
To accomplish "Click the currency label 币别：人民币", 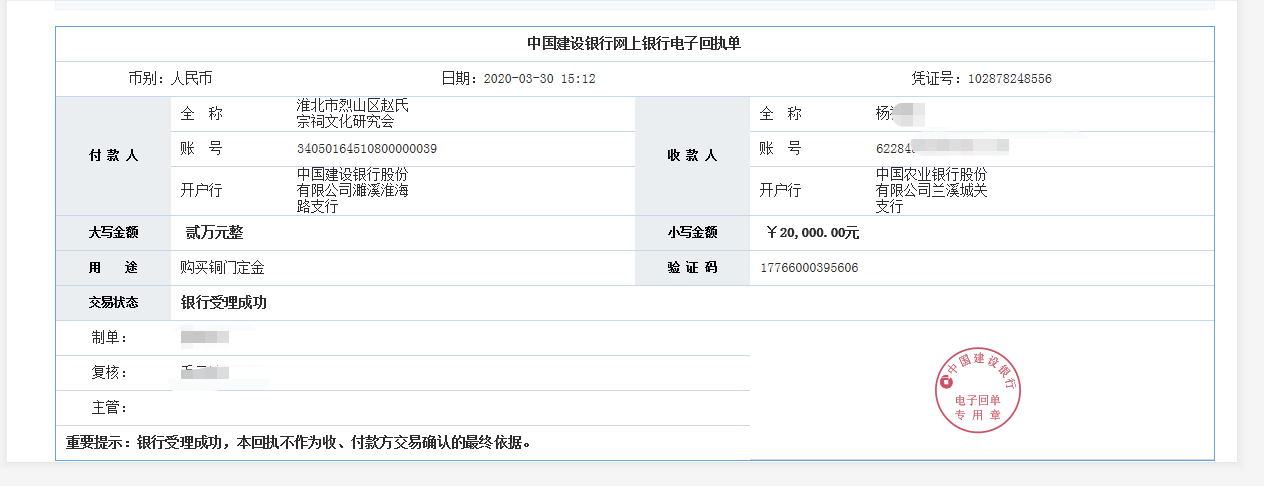I will (x=170, y=78).
